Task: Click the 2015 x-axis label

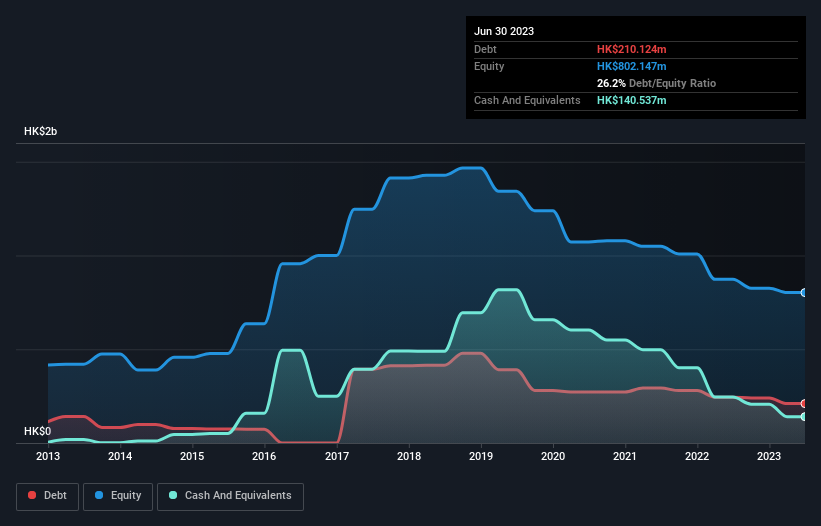Action: 192,456
